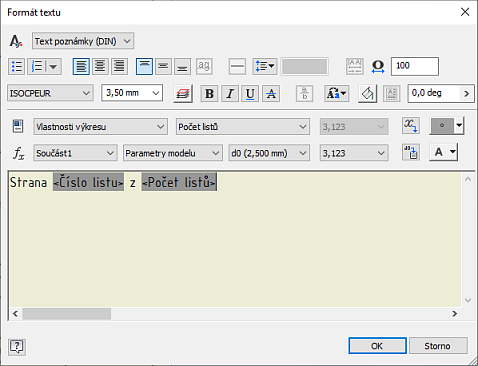Toggle Strikethrough formatting

(x=271, y=93)
